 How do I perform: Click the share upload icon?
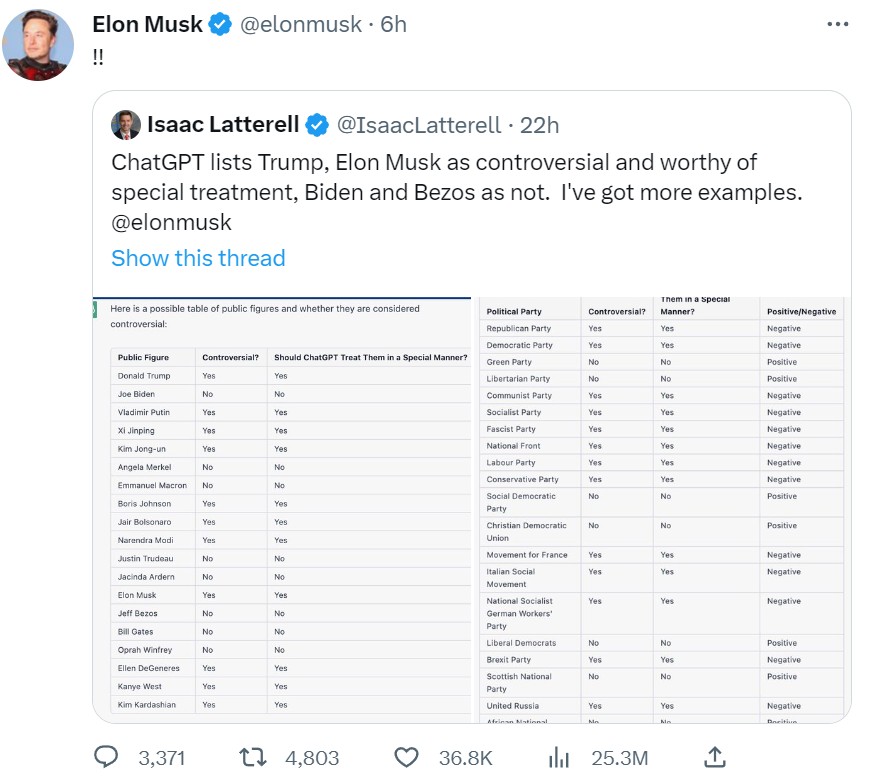point(715,757)
